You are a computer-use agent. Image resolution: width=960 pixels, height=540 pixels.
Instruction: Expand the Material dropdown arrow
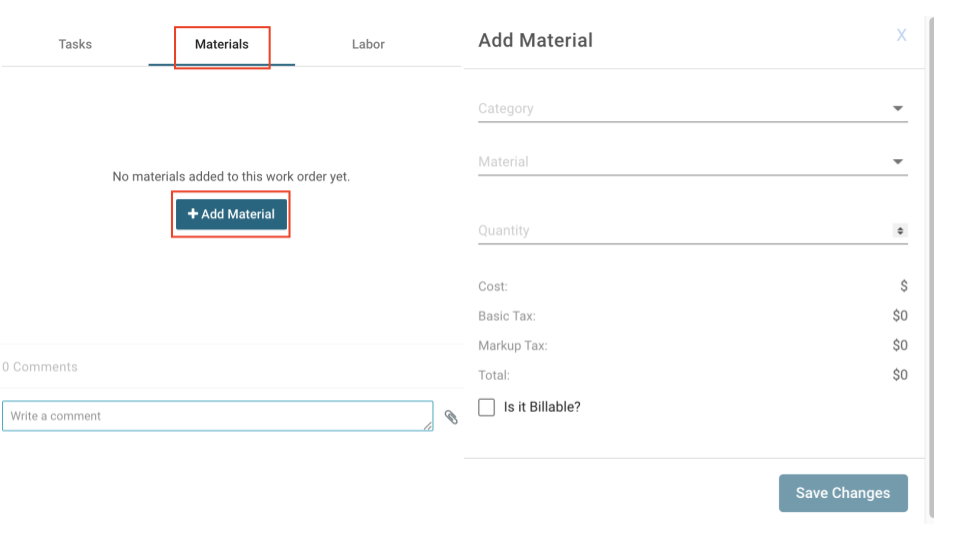pyautogui.click(x=897, y=162)
